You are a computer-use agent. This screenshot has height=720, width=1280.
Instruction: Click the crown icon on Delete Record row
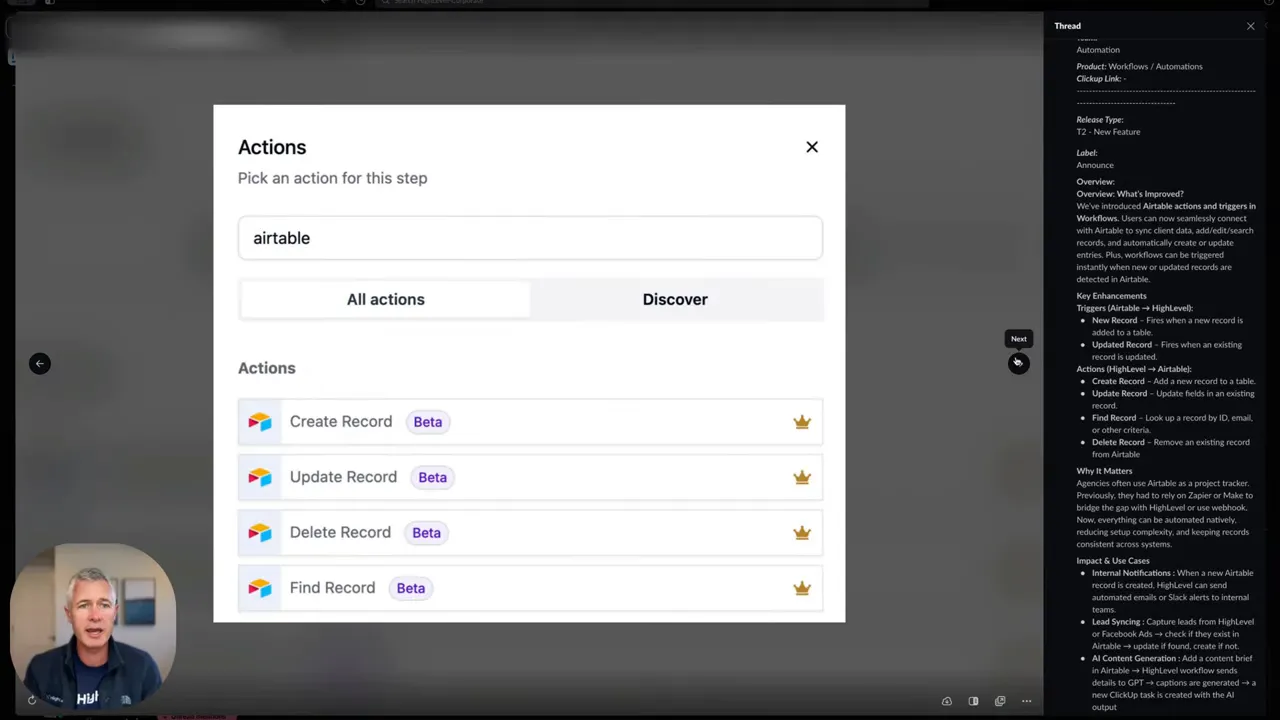(x=802, y=532)
